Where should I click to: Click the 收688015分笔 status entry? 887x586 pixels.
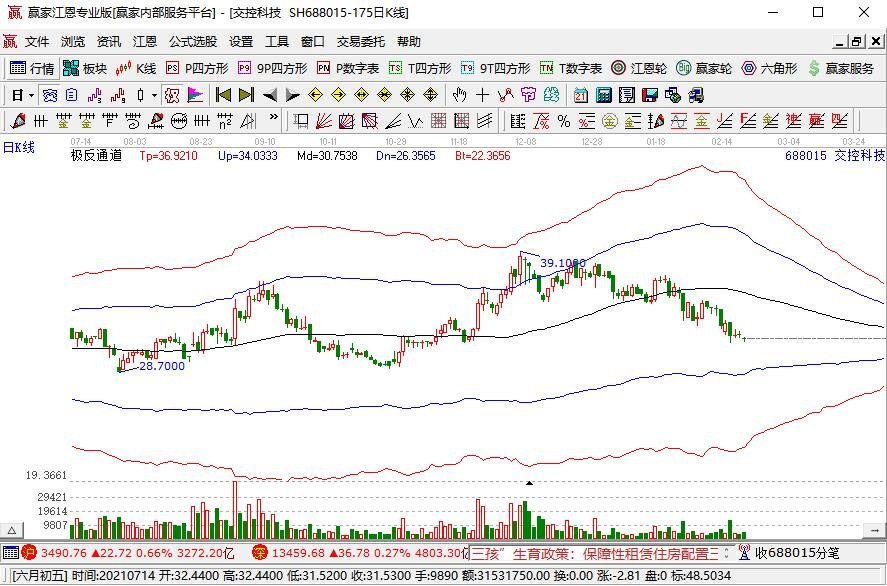[x=788, y=553]
